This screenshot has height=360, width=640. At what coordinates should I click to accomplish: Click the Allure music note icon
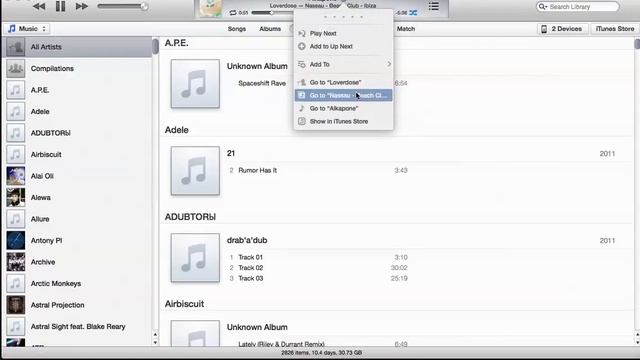[x=16, y=219]
